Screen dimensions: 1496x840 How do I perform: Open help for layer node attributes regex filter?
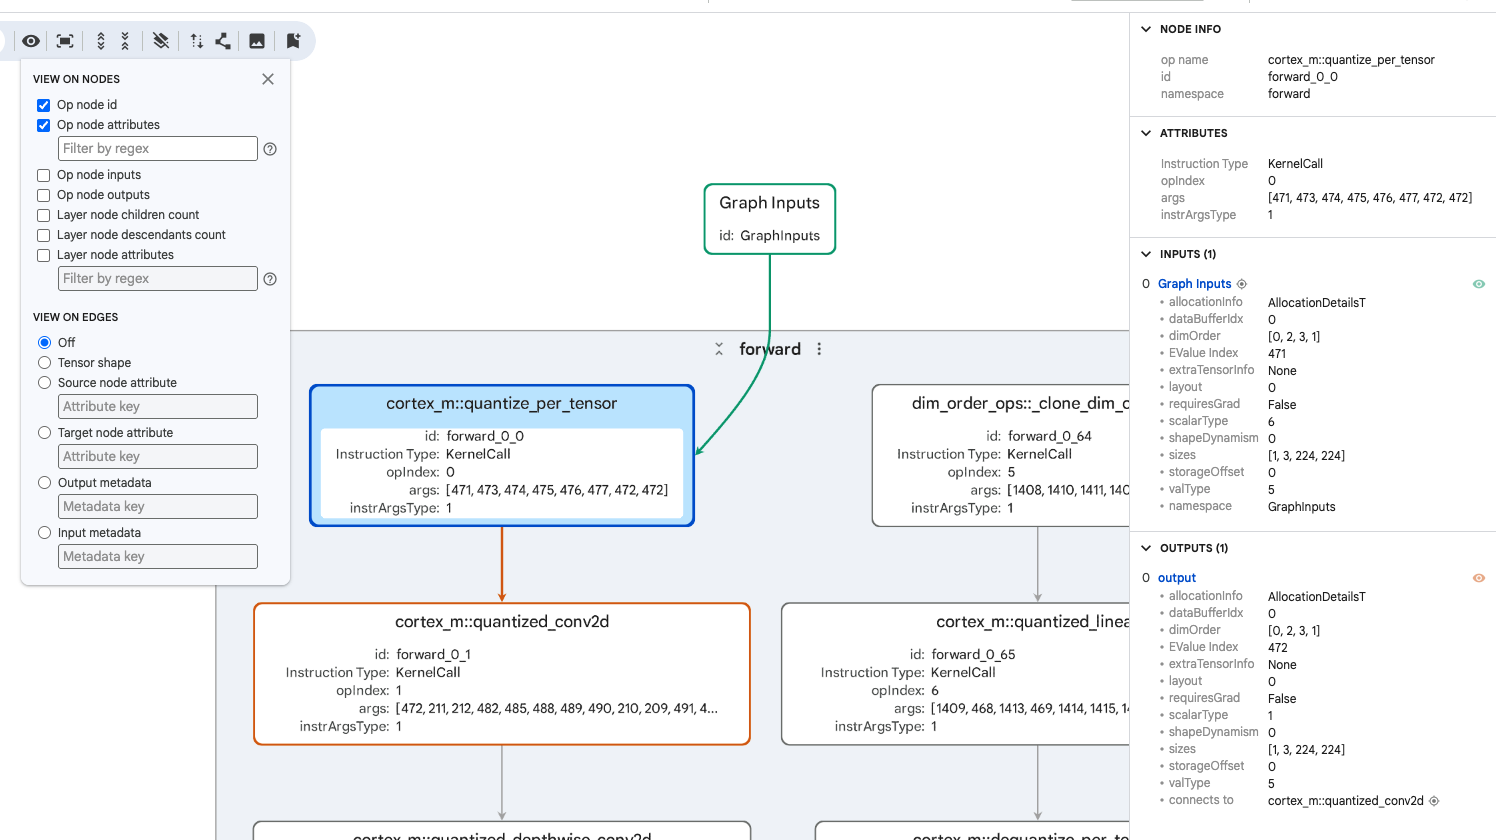click(x=270, y=279)
